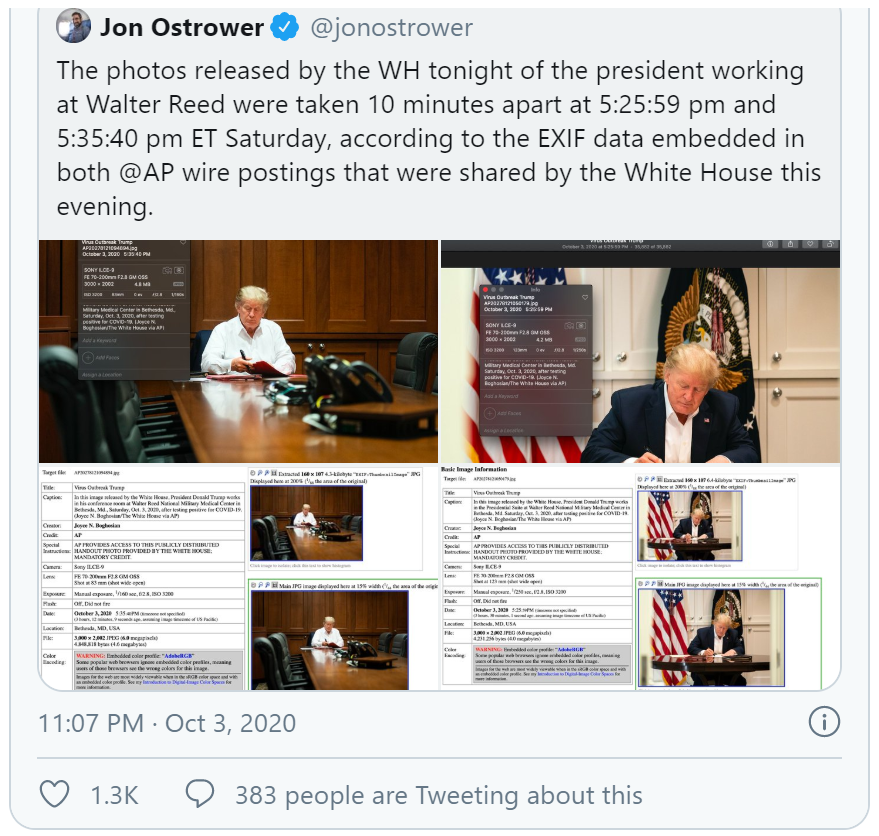
Task: Click 383 people are Tweeting about this
Action: point(438,795)
